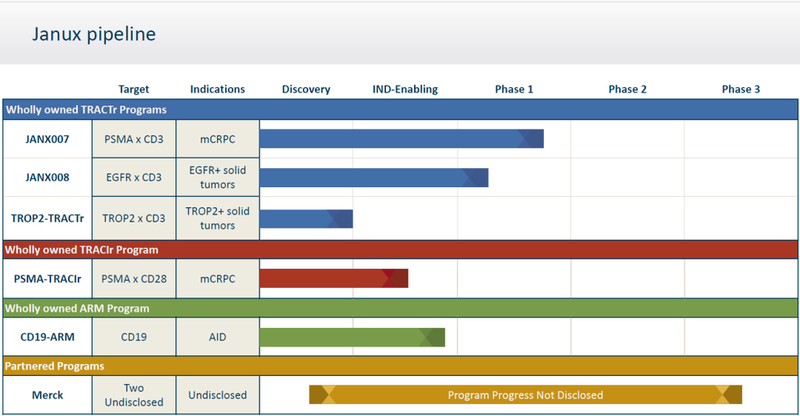This screenshot has height=416, width=800.
Task: Click the EGFR+ solid tumors indication cell
Action: click(217, 177)
